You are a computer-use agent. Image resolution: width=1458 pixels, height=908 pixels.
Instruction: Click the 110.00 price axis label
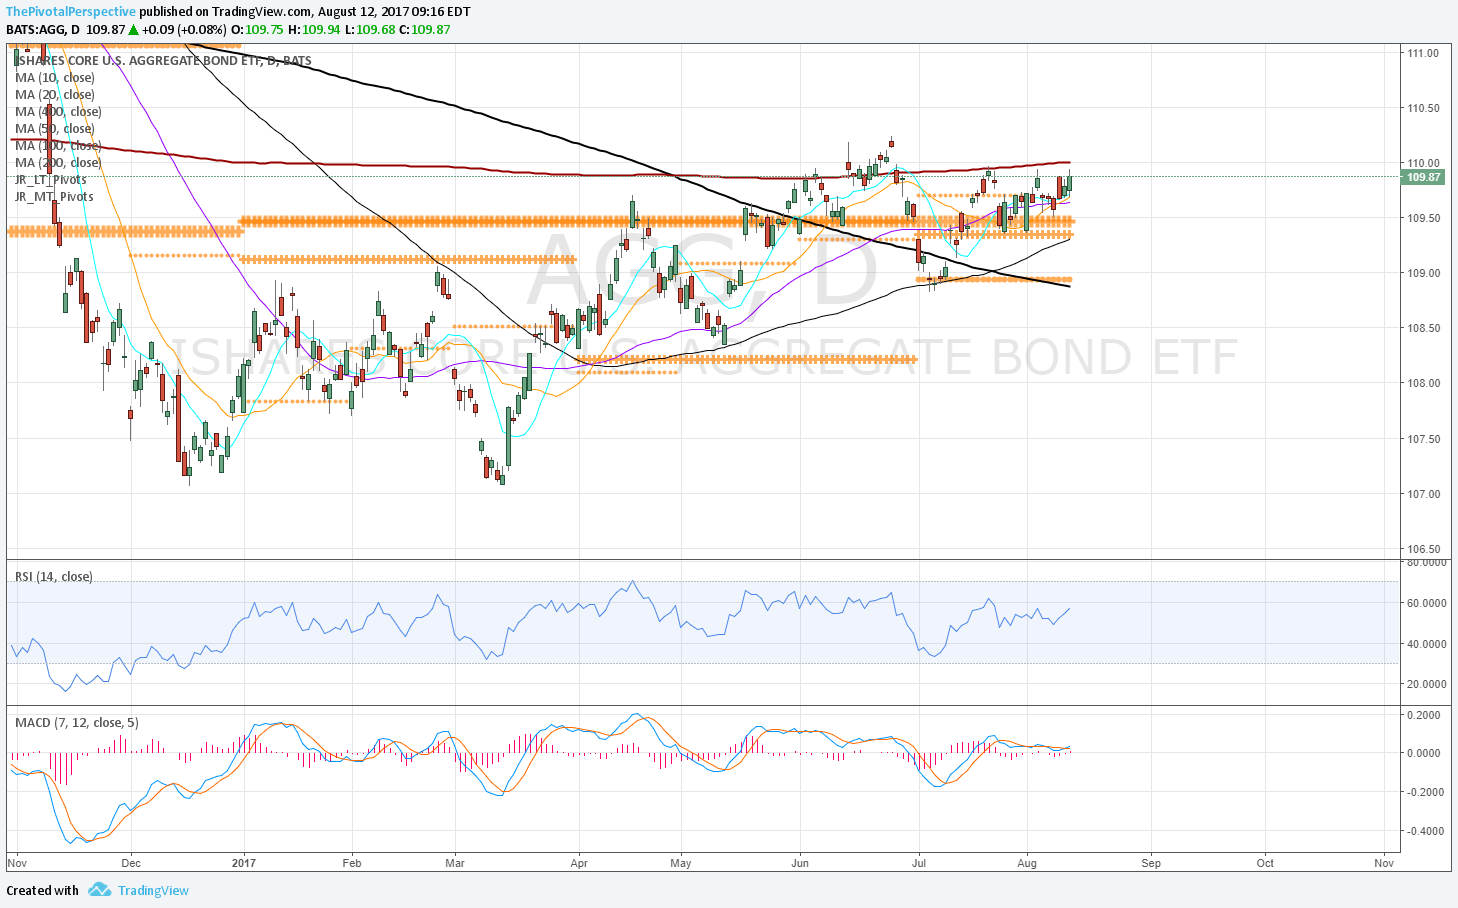(x=1423, y=163)
